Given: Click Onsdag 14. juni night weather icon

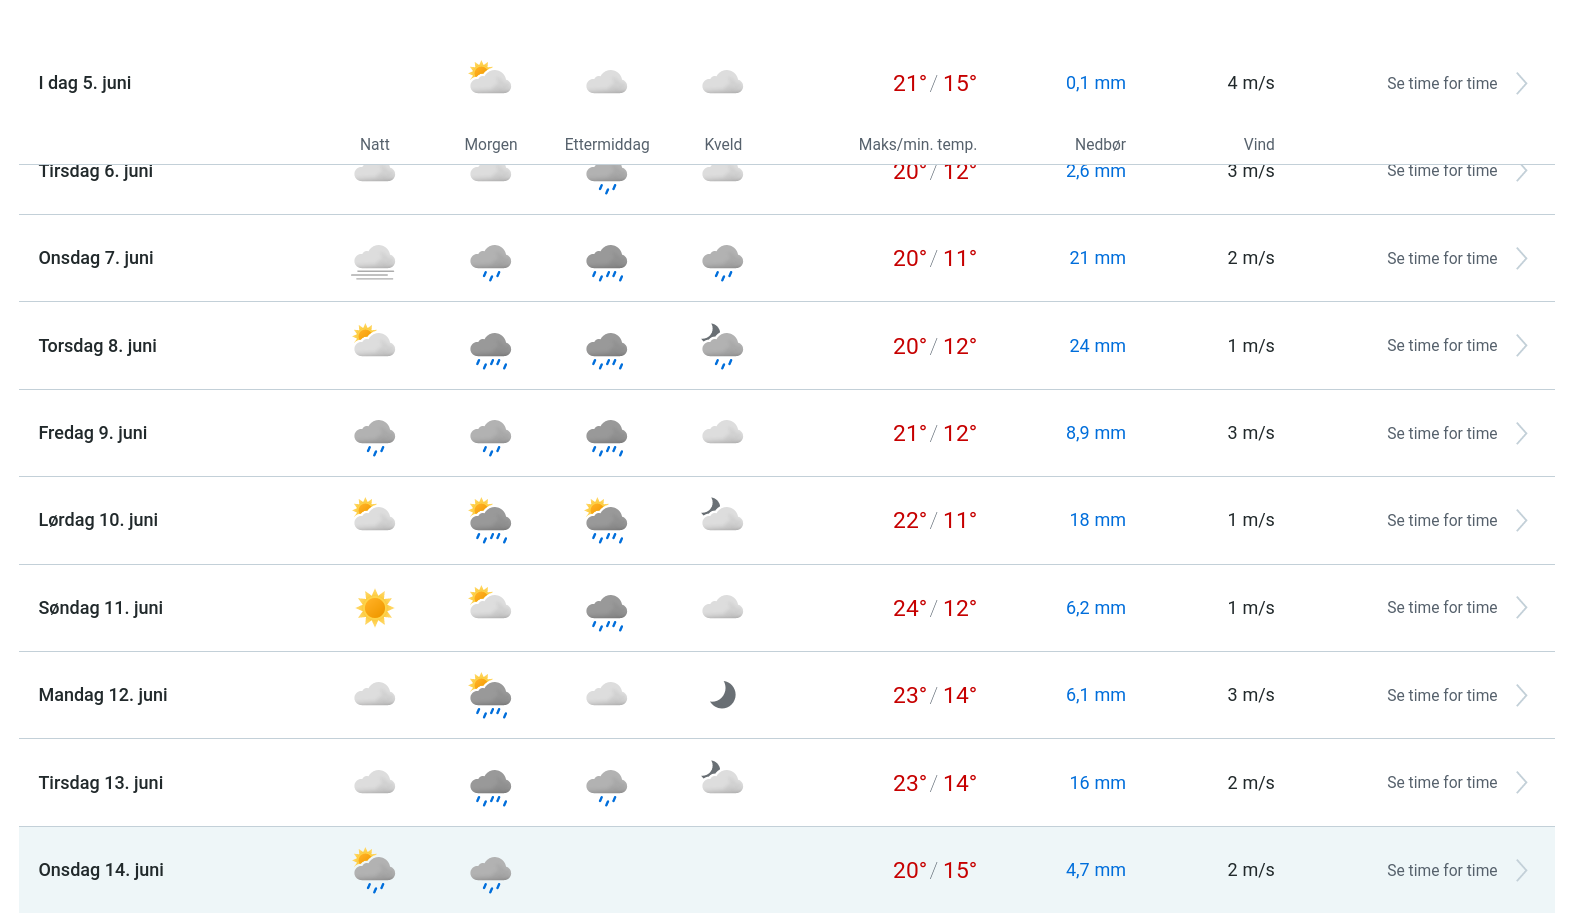Looking at the screenshot, I should coord(374,870).
